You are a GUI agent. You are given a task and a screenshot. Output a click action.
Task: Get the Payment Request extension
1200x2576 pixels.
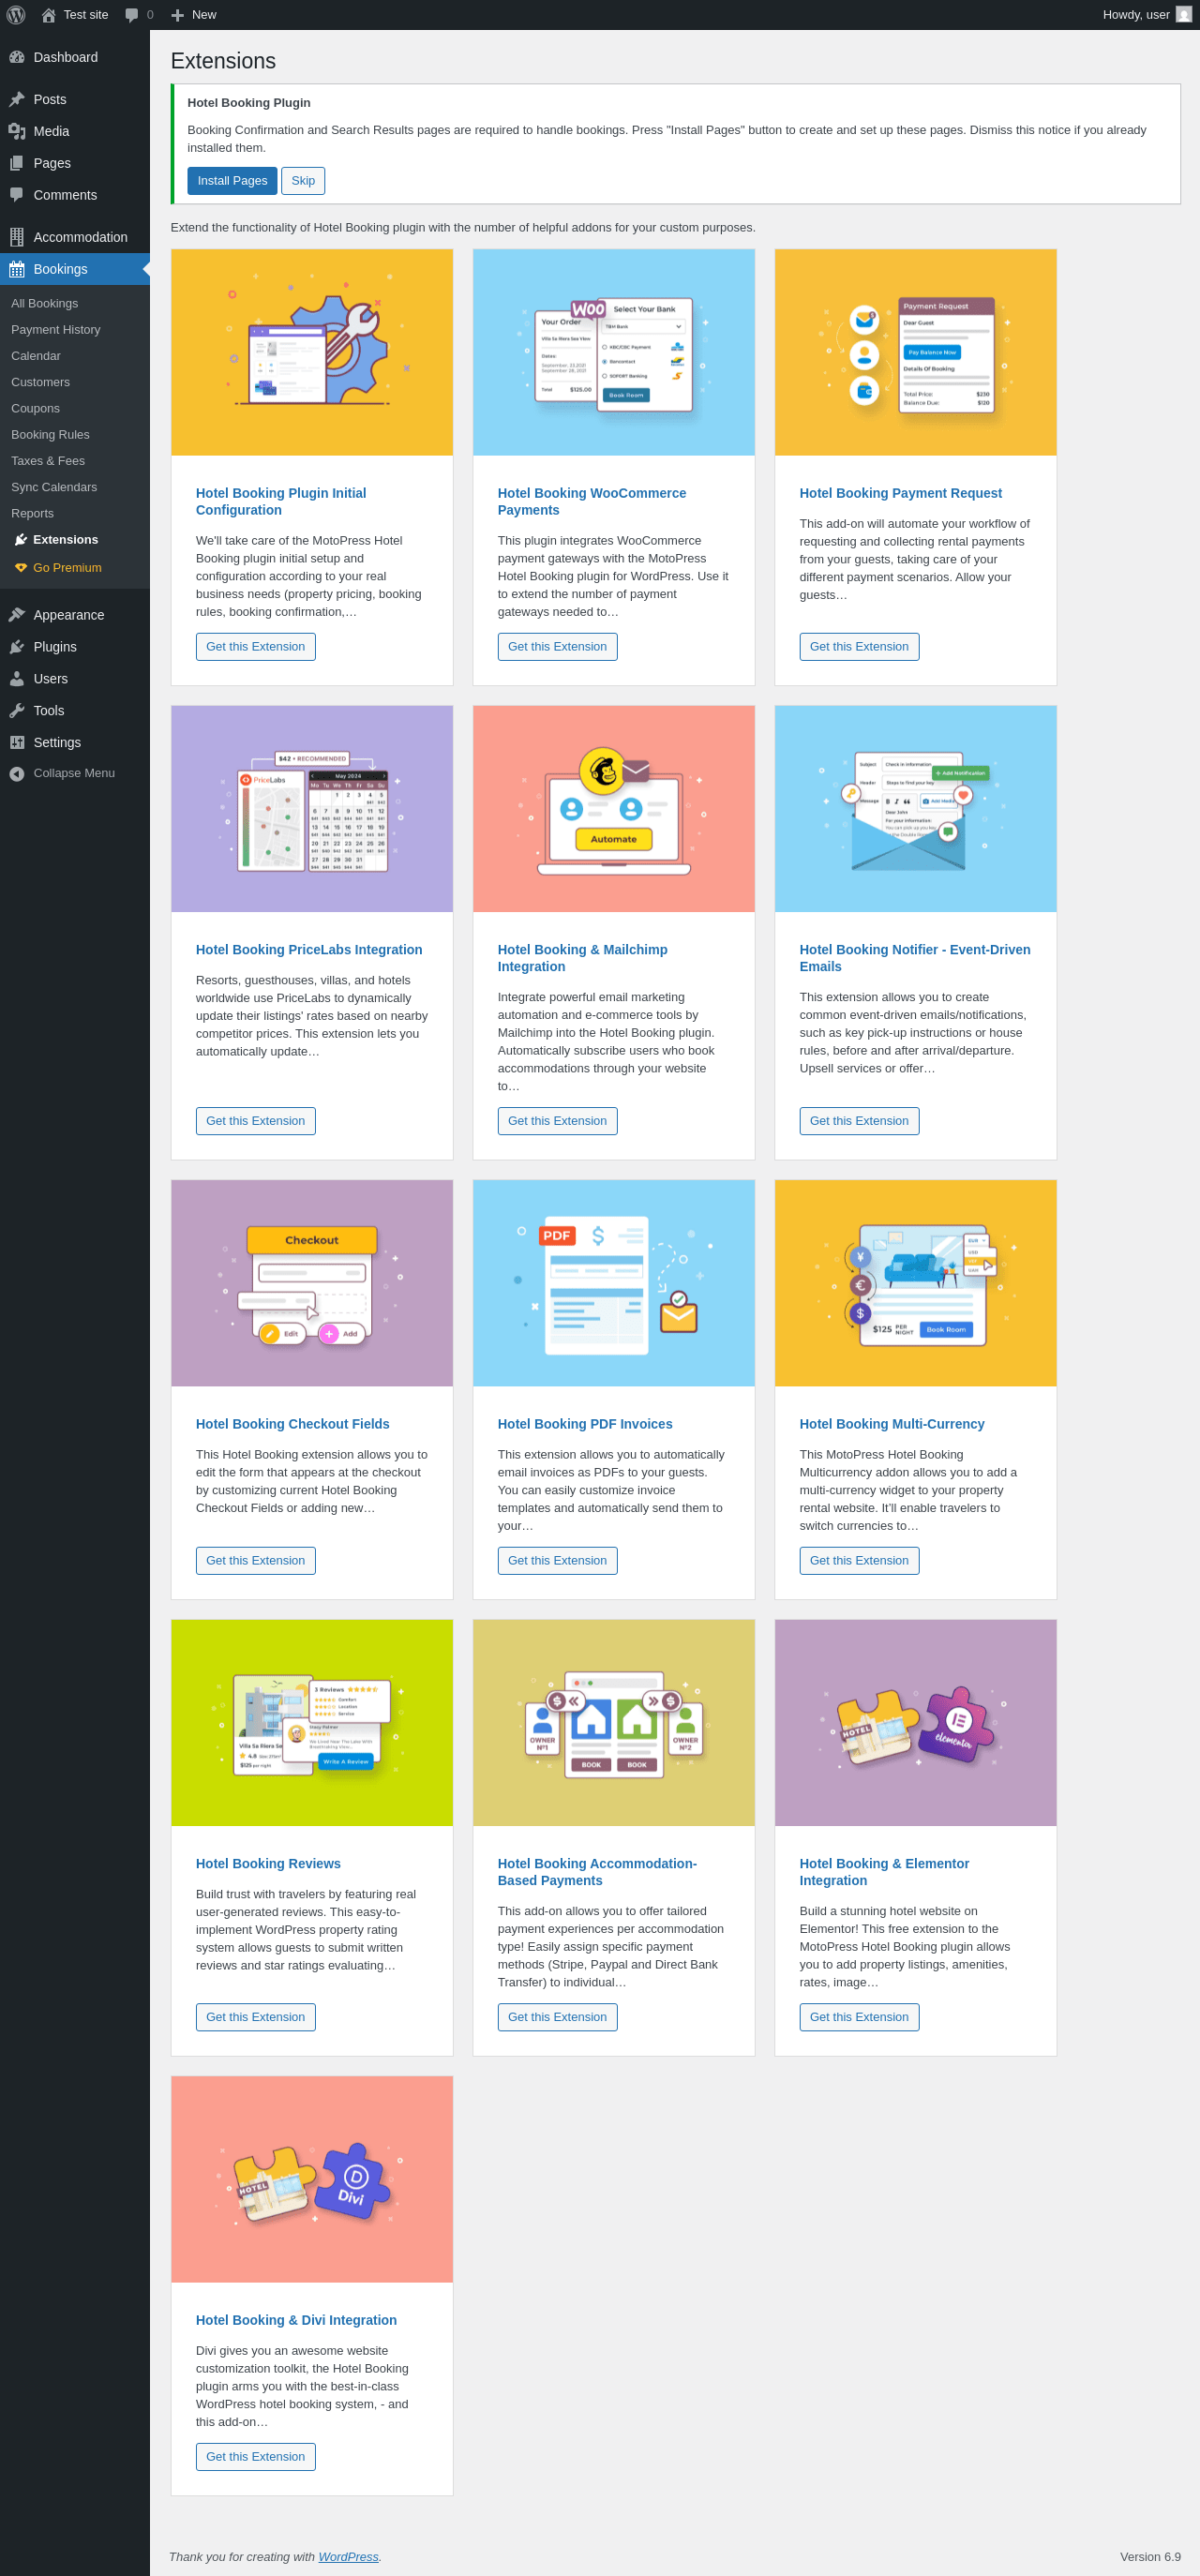pyautogui.click(x=859, y=647)
